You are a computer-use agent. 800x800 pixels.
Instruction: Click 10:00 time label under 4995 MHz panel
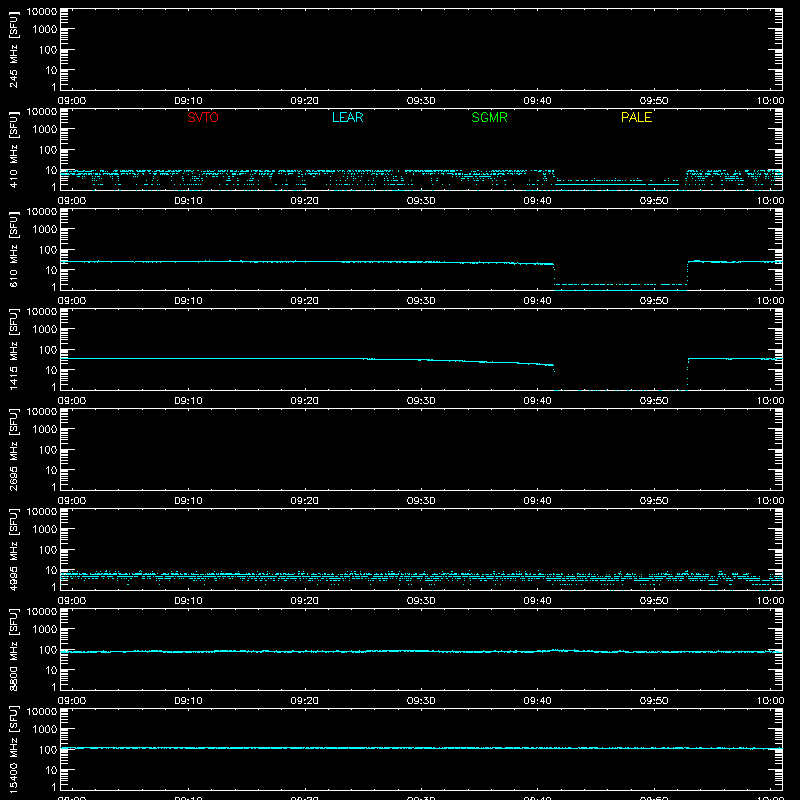[770, 601]
